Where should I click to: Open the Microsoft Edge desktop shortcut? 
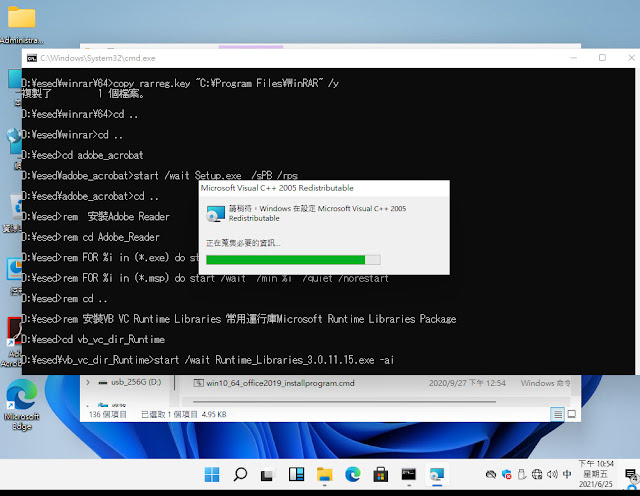pos(22,404)
